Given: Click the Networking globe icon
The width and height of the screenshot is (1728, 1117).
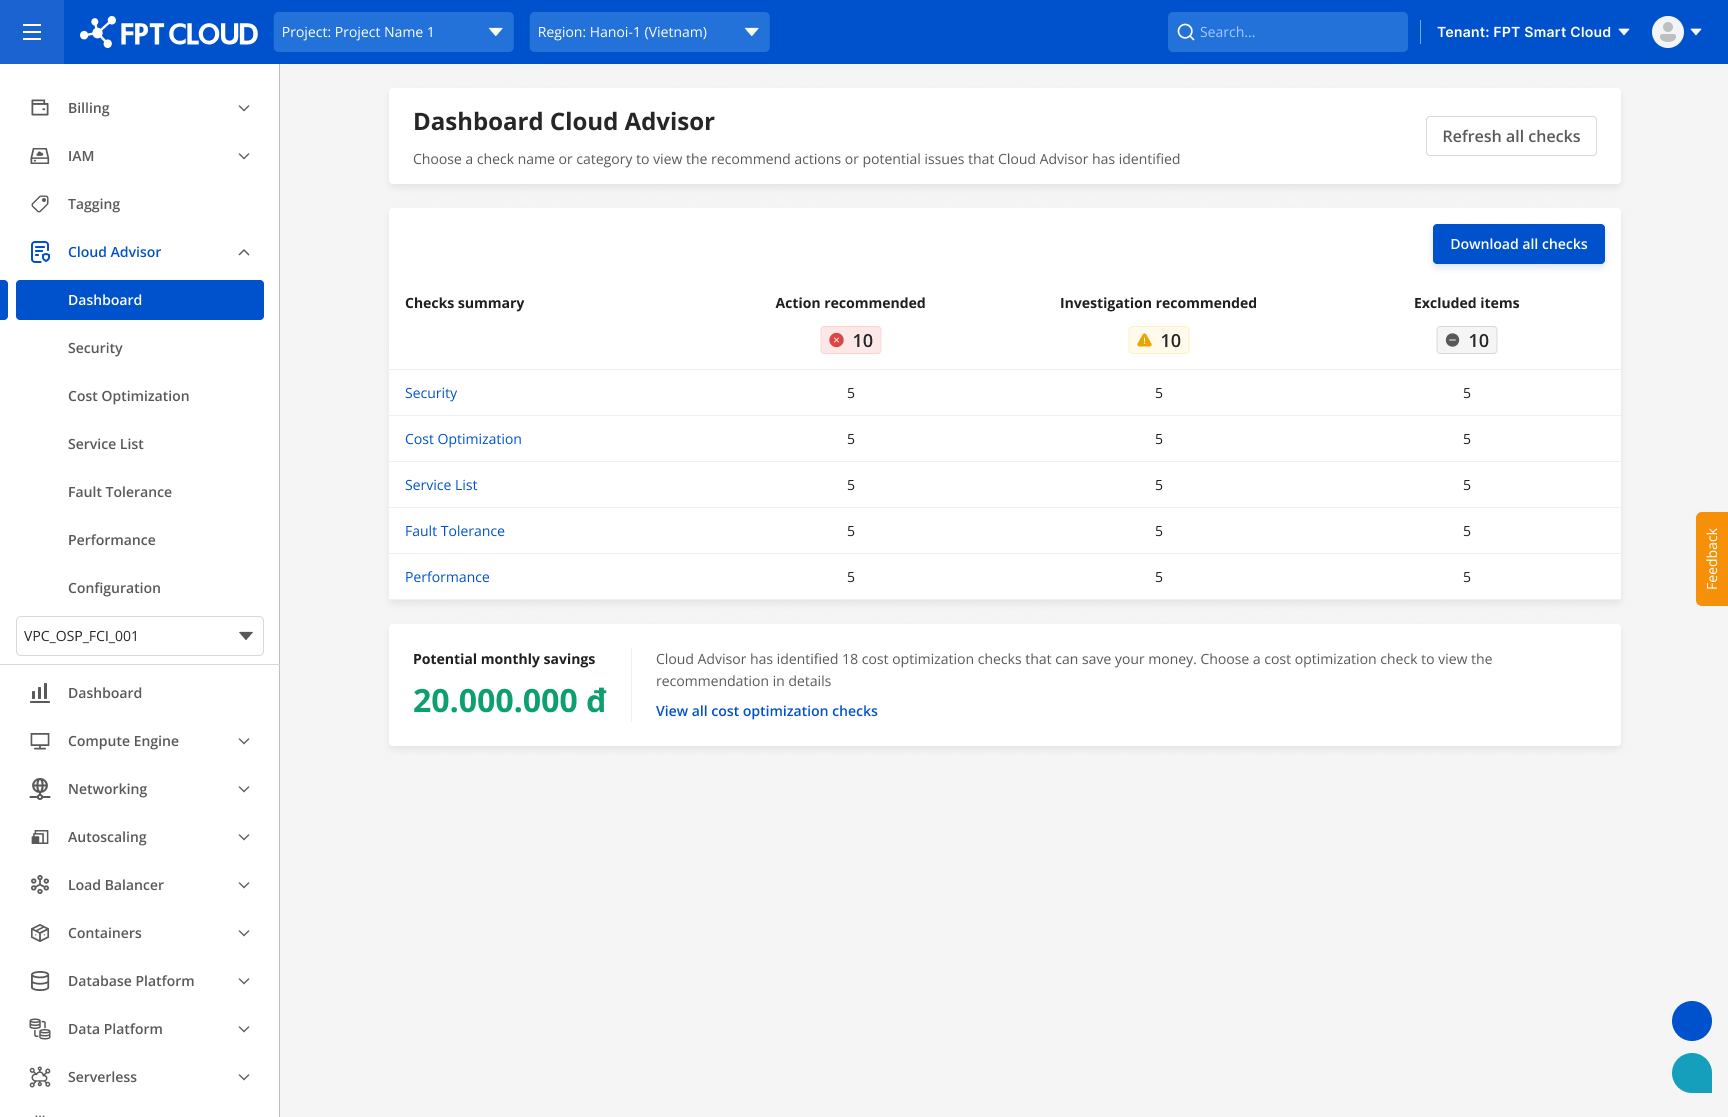Looking at the screenshot, I should pyautogui.click(x=40, y=789).
